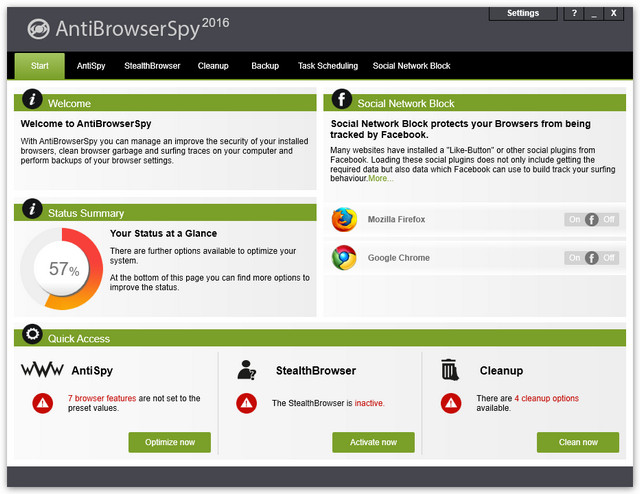Click the Welcome info icon
640x494 pixels.
(32, 99)
